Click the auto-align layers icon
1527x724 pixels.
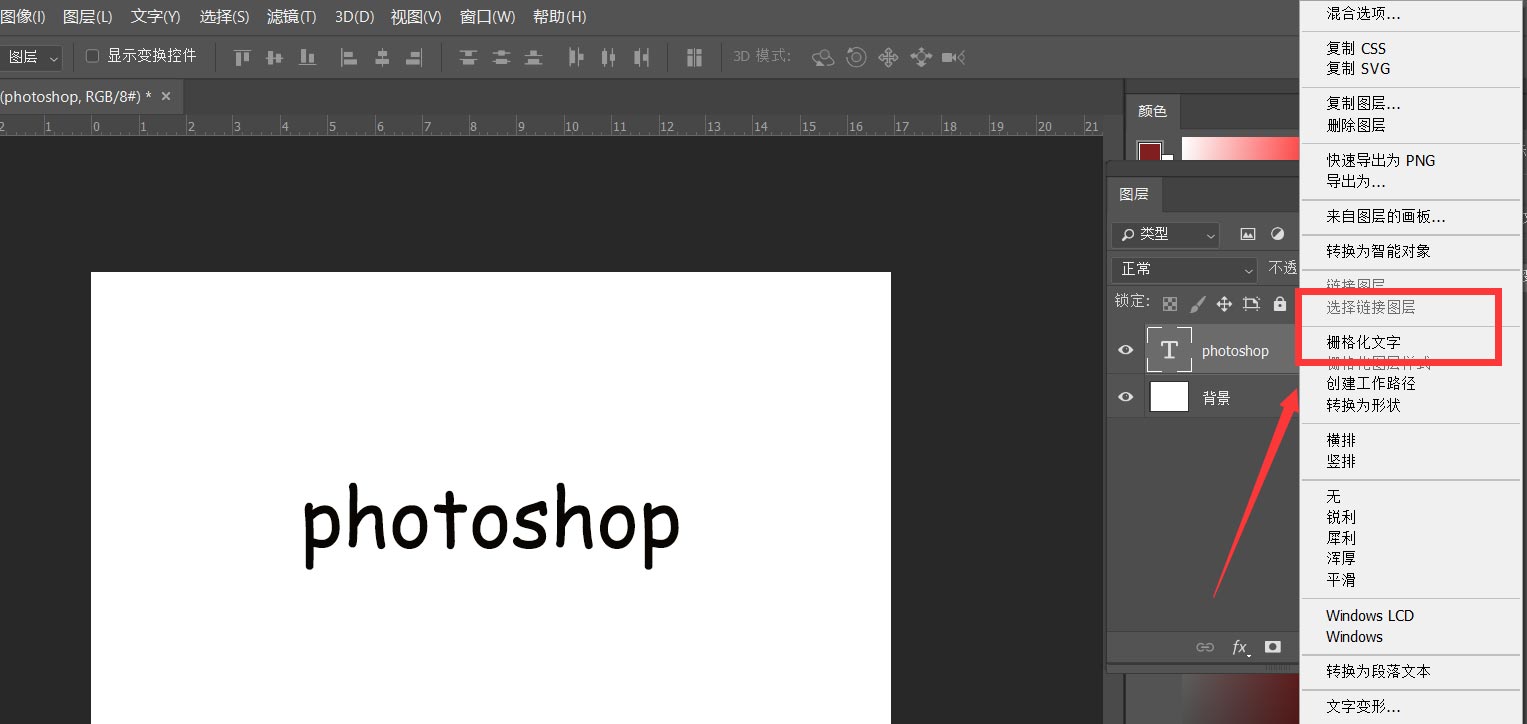(694, 58)
